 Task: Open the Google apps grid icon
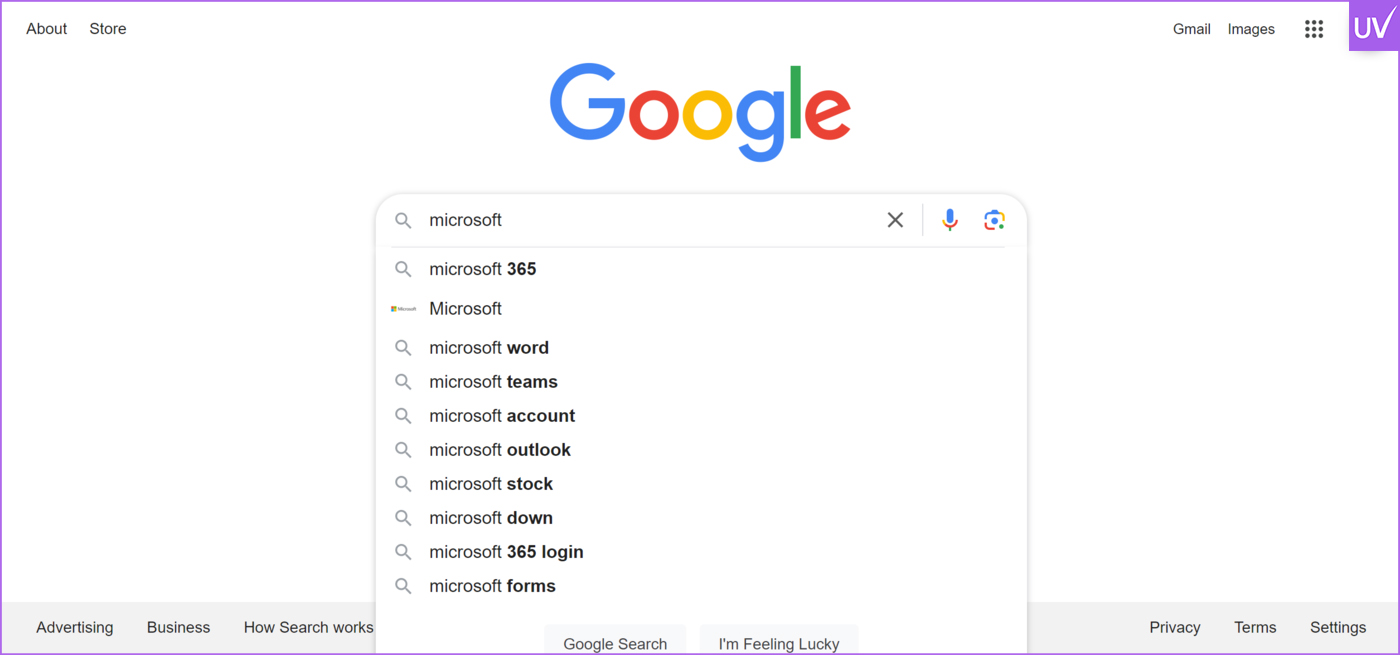click(x=1314, y=29)
